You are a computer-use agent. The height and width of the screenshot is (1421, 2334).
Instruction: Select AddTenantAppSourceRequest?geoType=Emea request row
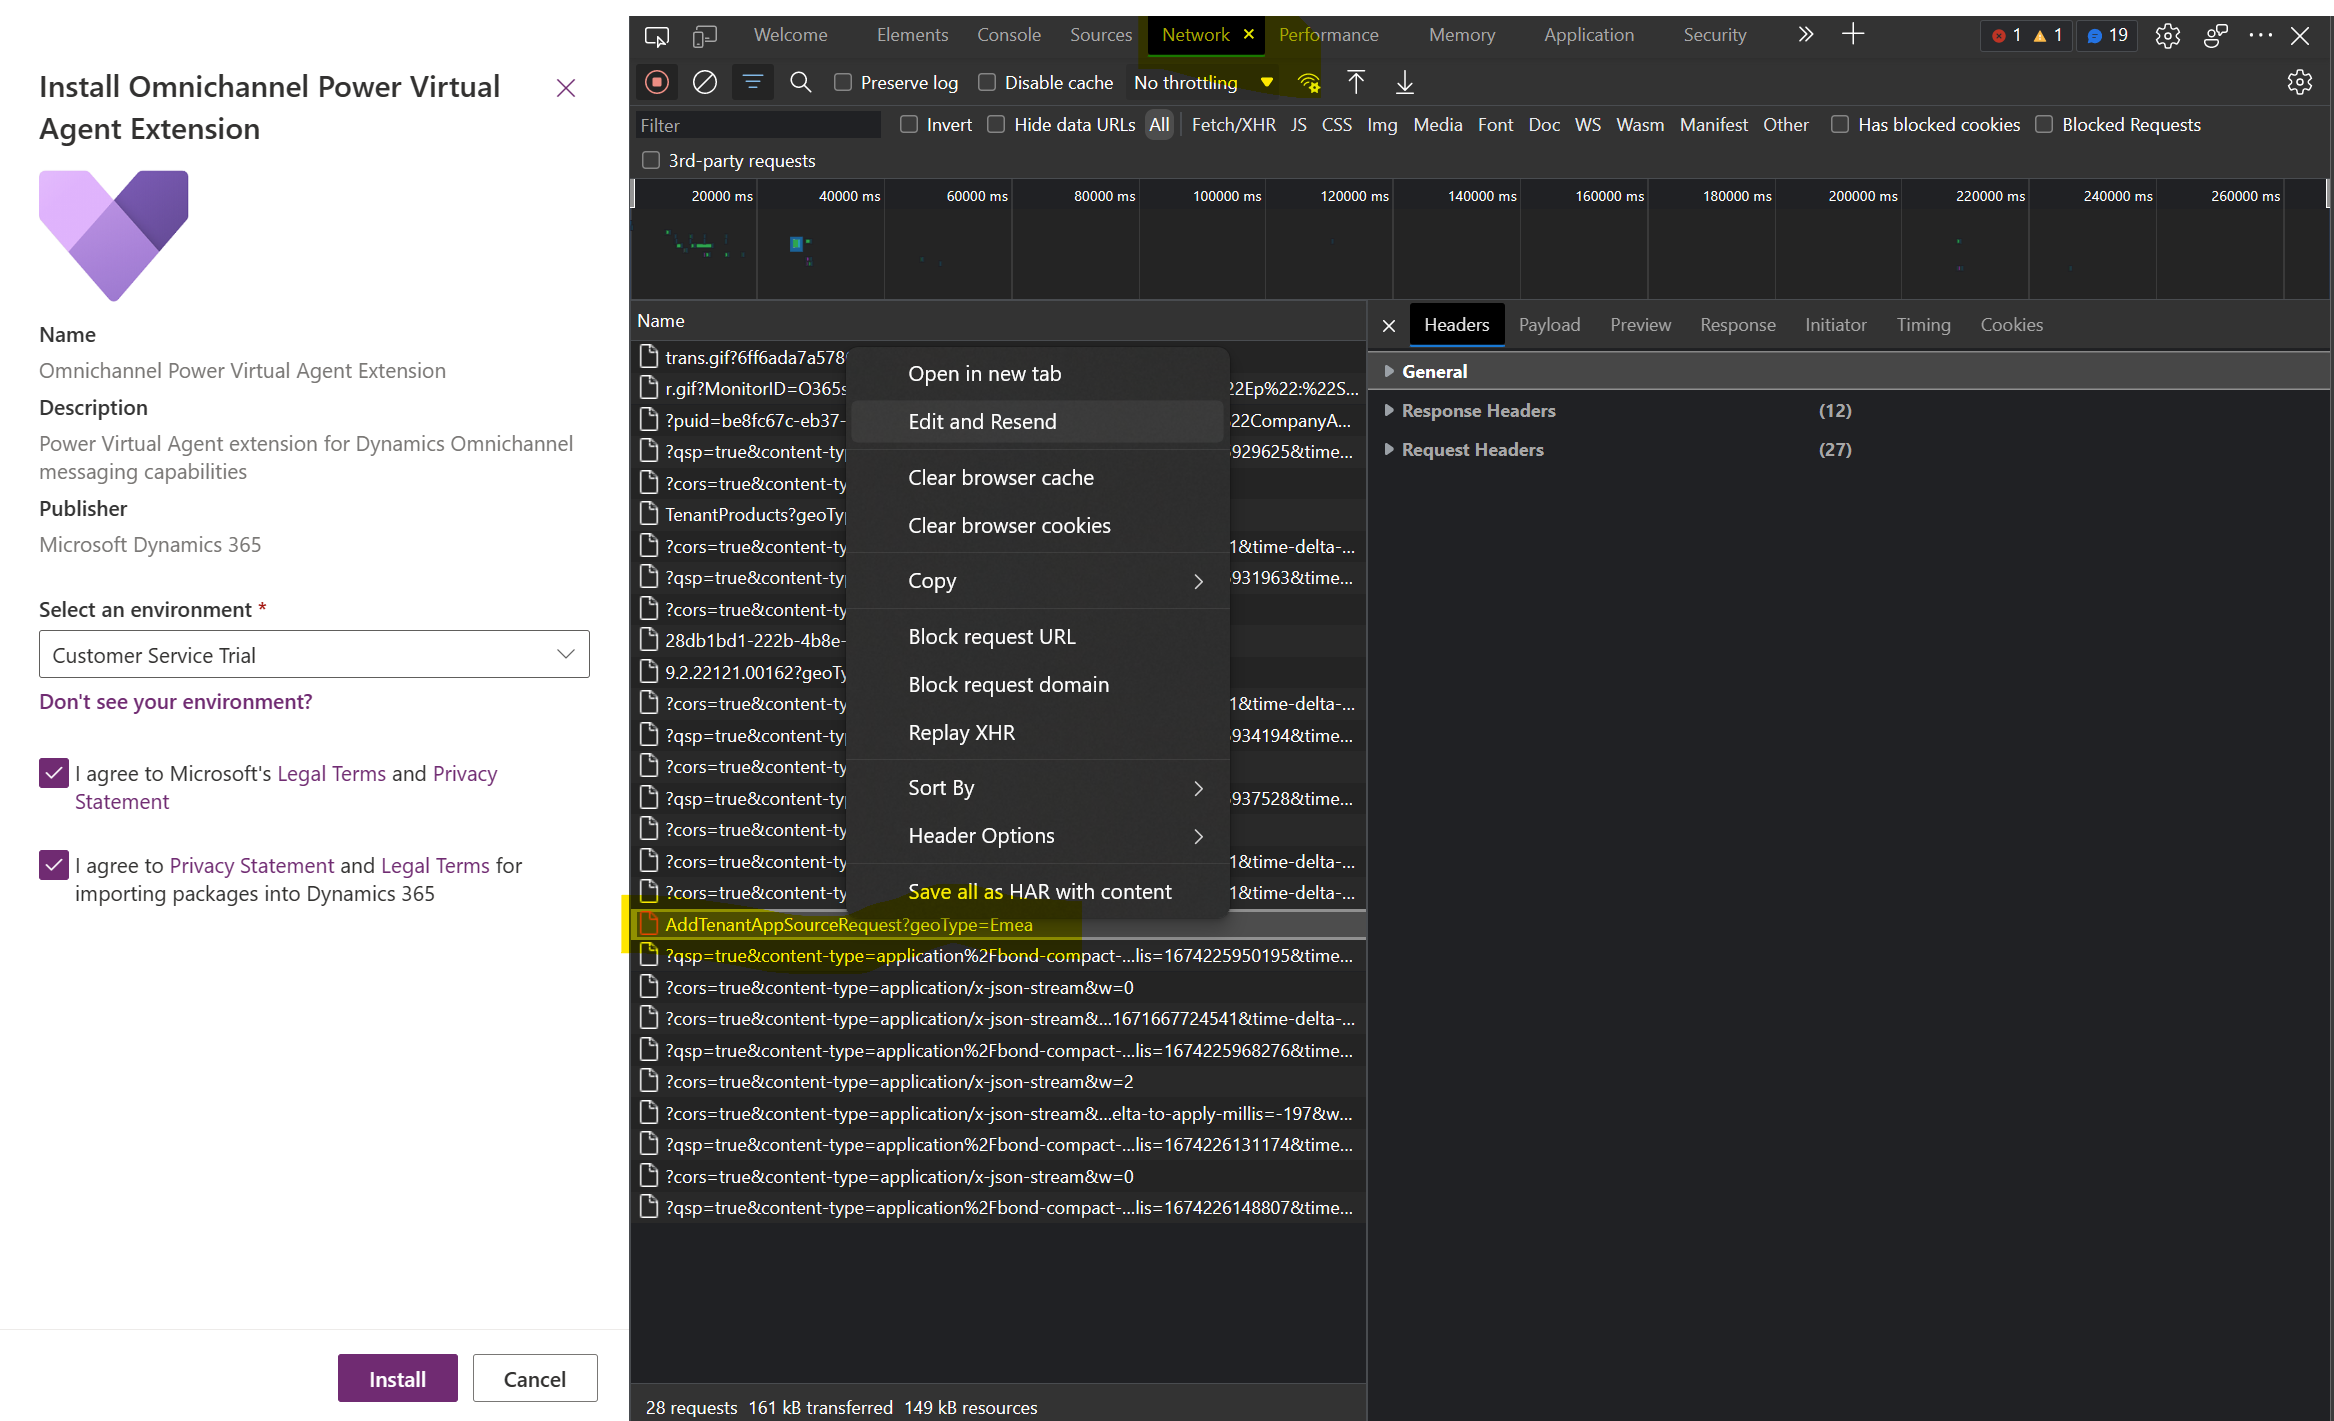pyautogui.click(x=1000, y=925)
